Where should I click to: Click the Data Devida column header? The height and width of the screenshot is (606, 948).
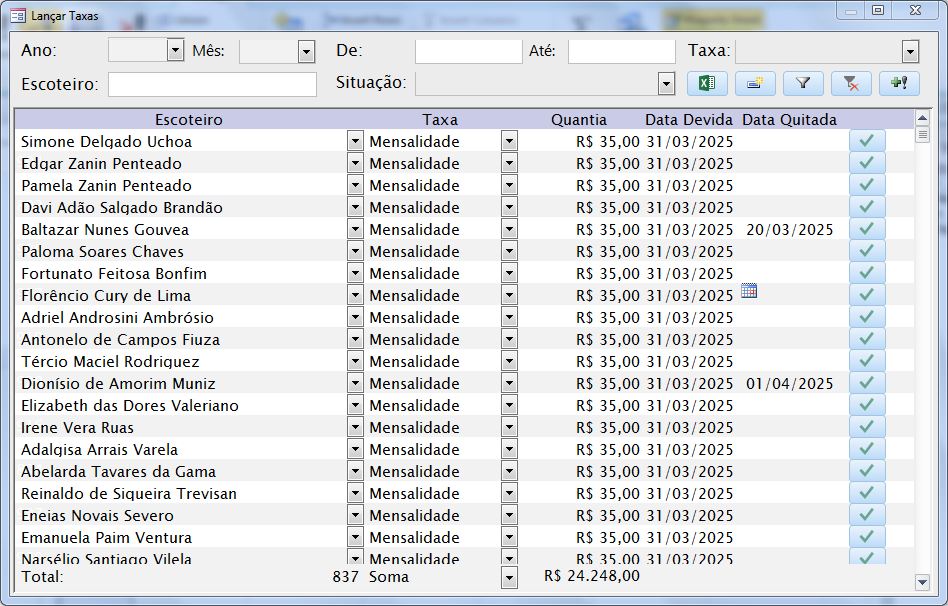689,119
